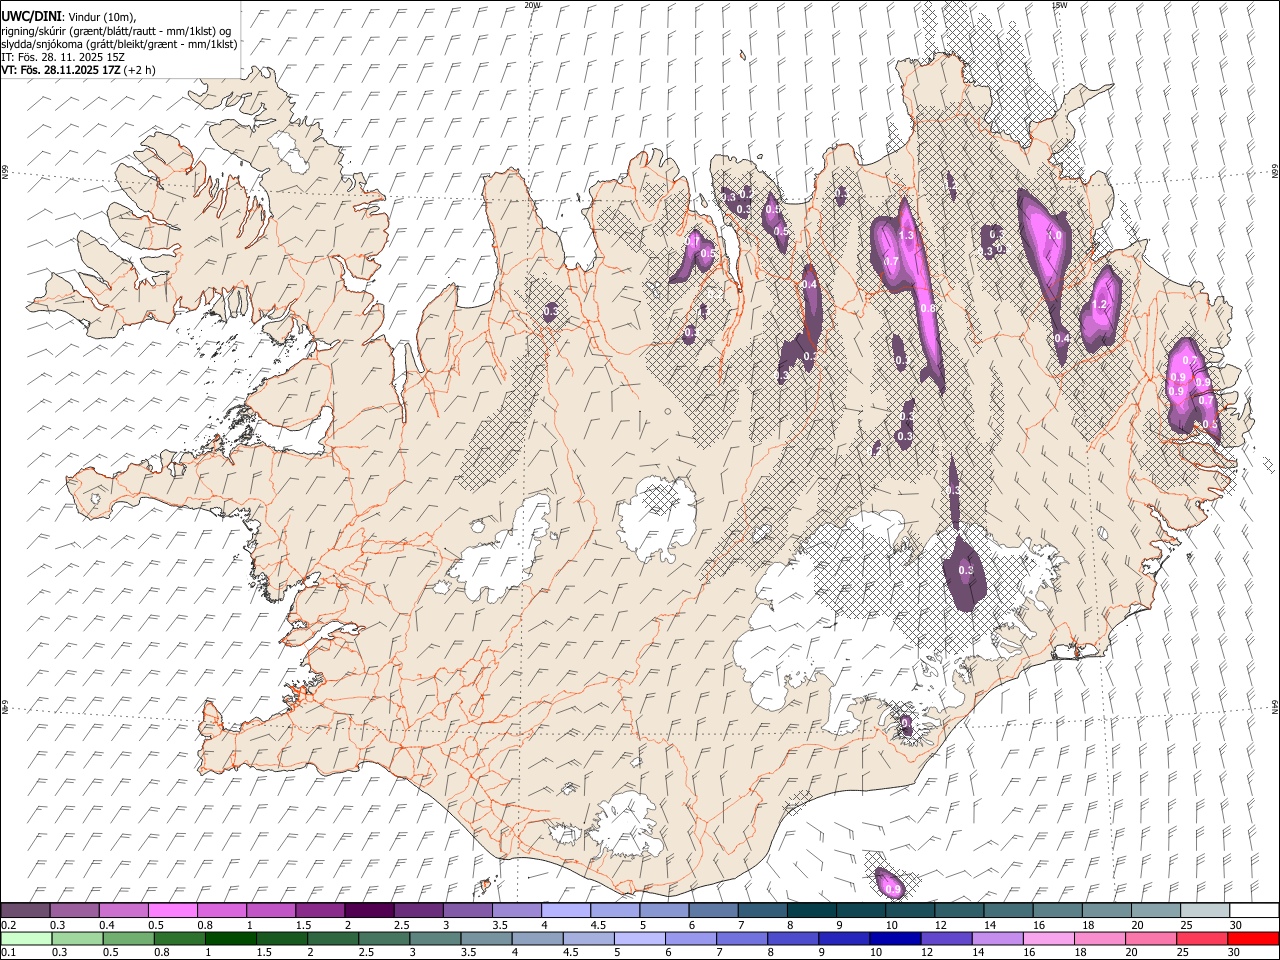
Task: Click the '1.2' snowfall value label
Action: 1101,305
